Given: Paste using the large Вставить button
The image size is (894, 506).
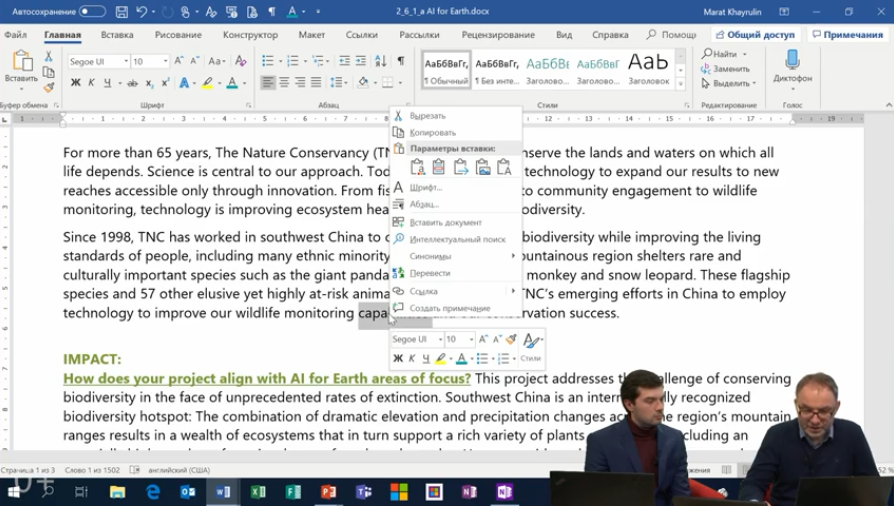Looking at the screenshot, I should pyautogui.click(x=21, y=67).
